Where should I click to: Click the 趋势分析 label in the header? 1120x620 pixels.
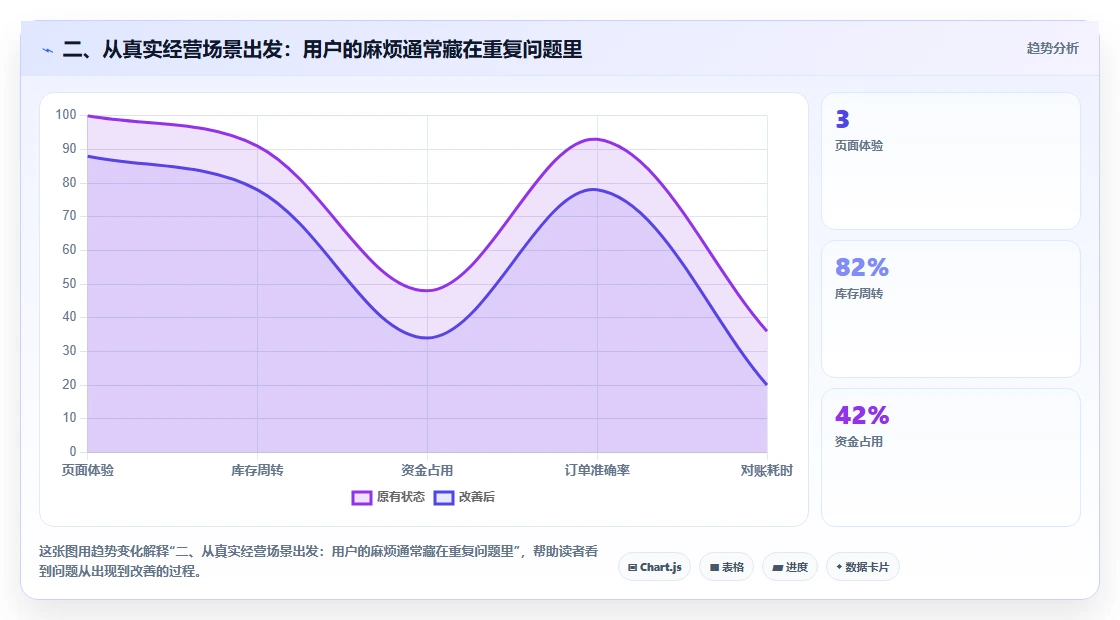pos(1052,49)
